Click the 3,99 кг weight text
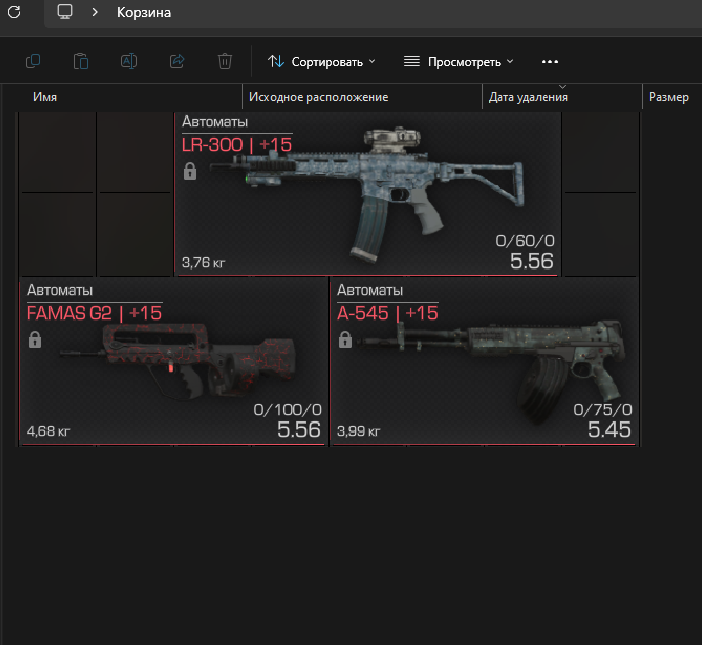702x645 pixels. point(359,431)
